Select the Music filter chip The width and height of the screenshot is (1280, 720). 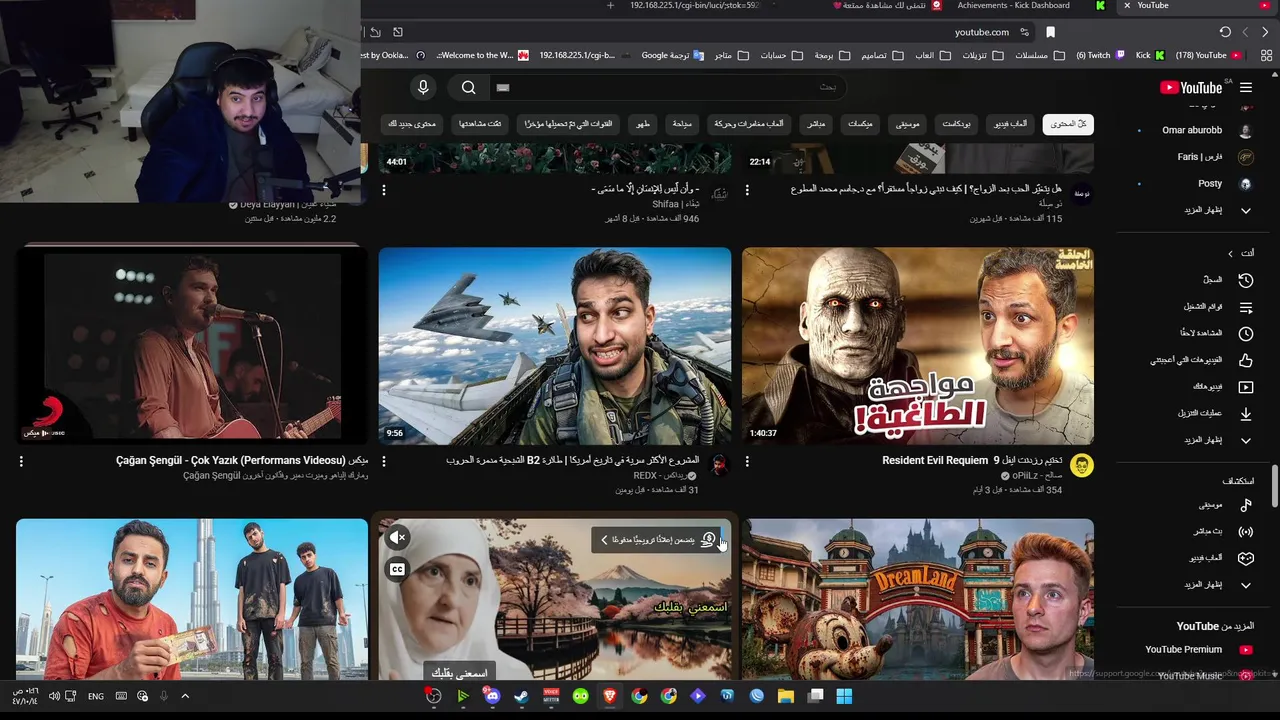pos(907,124)
